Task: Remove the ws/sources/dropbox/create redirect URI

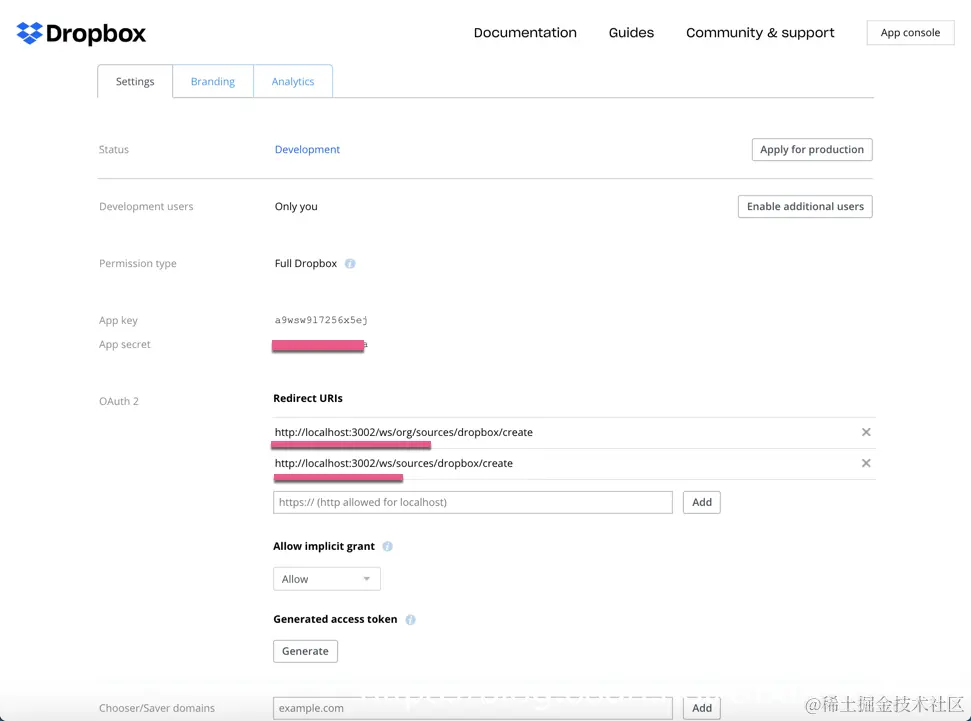Action: click(866, 463)
